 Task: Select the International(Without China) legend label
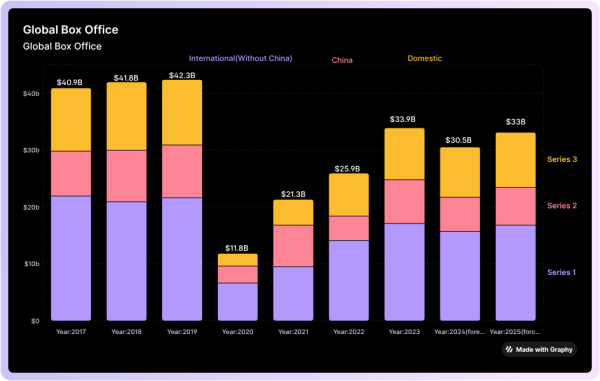pos(240,58)
